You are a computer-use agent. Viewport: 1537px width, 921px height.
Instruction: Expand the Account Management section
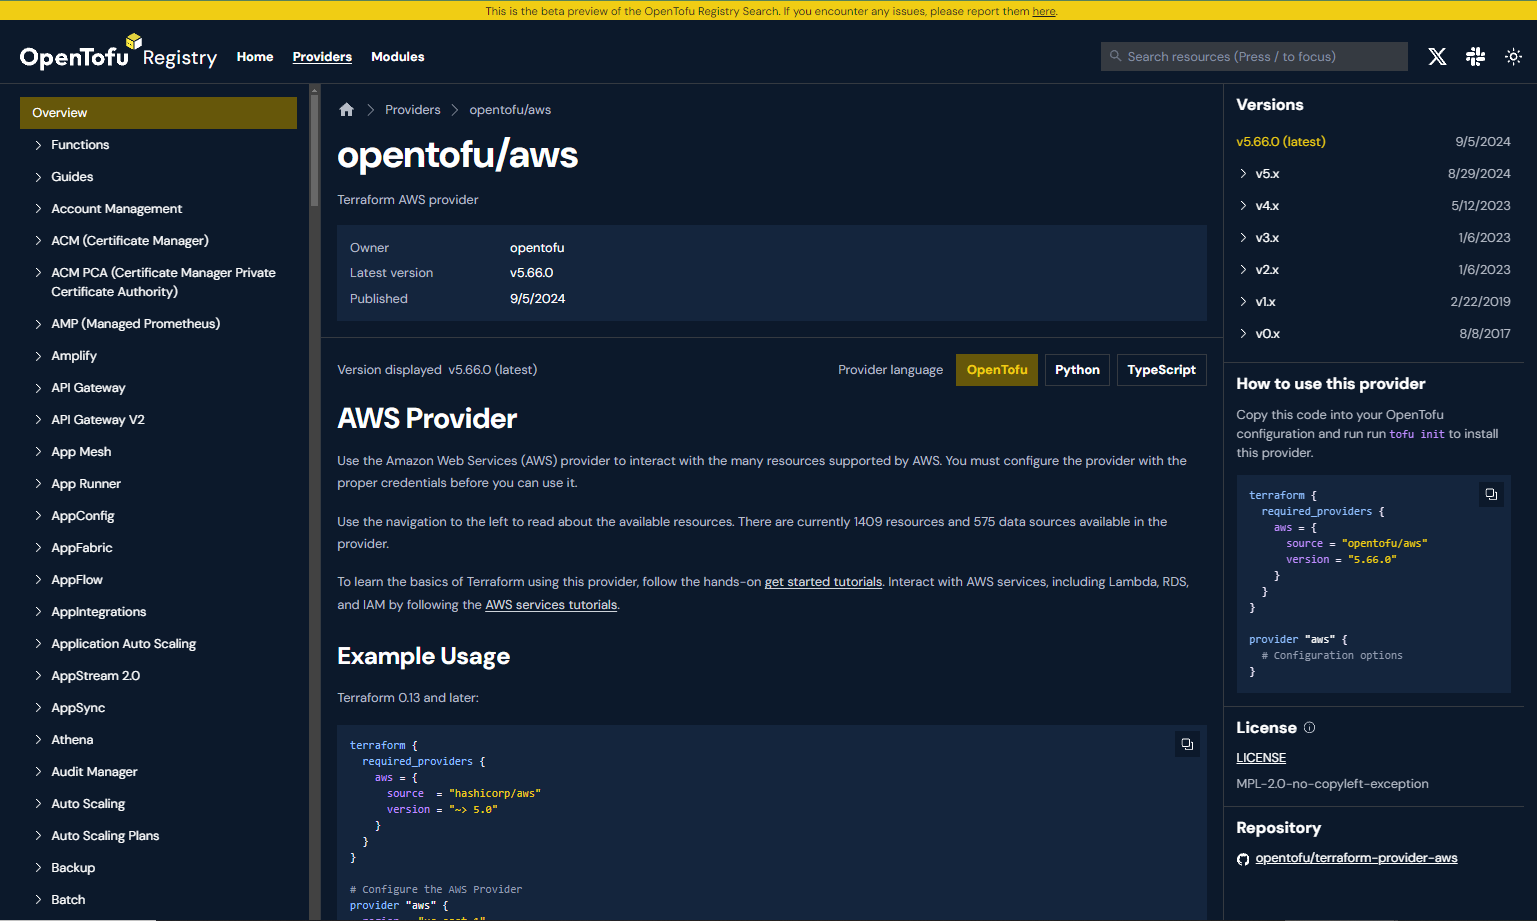(116, 209)
